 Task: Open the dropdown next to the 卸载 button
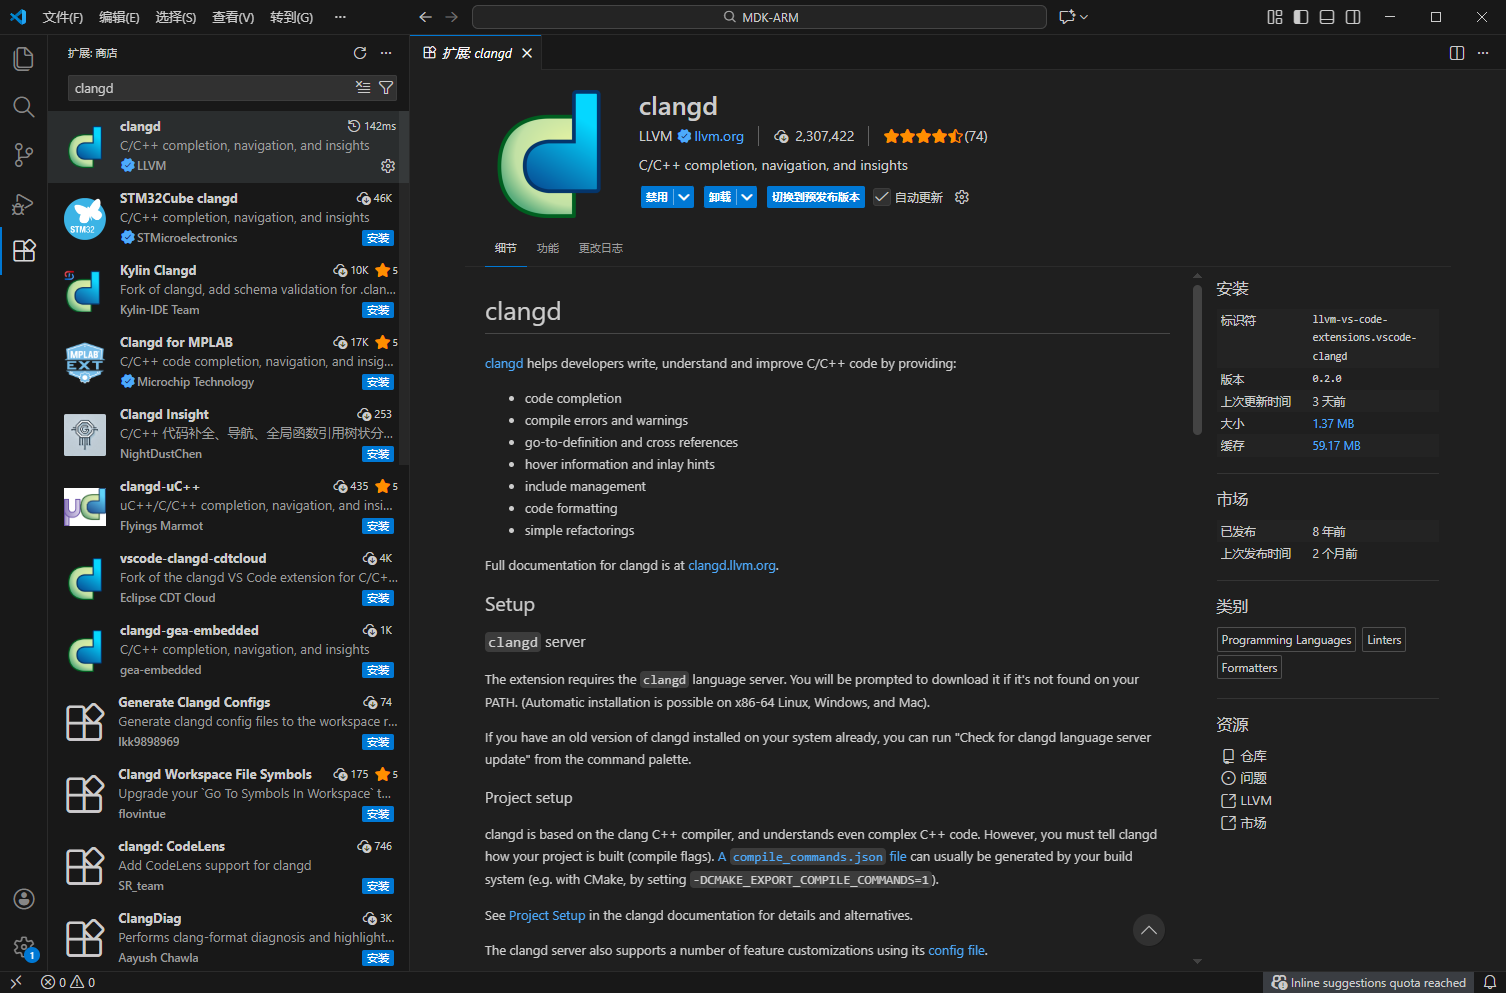[747, 196]
